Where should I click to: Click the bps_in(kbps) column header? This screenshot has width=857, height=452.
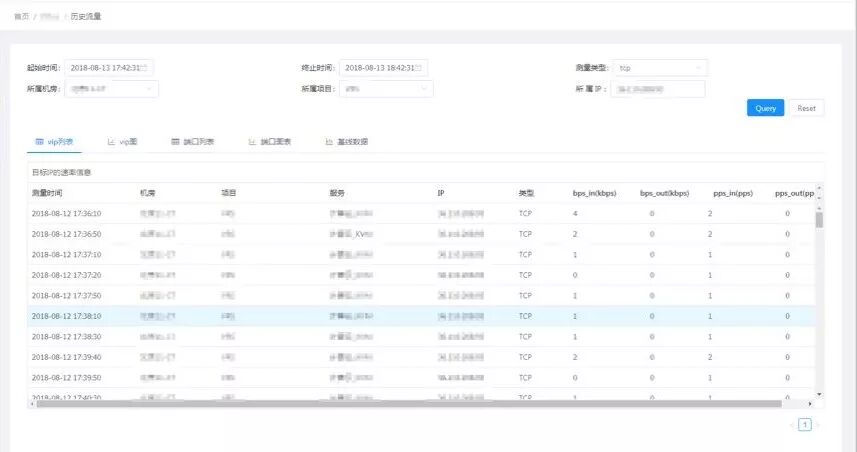point(594,193)
